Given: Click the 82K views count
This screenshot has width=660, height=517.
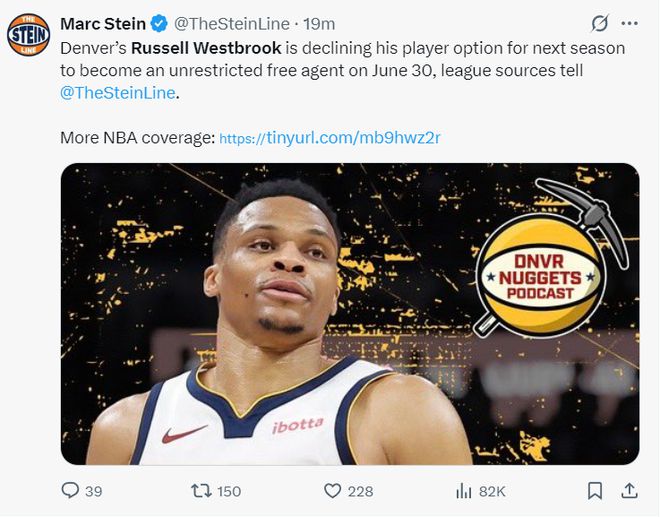Looking at the screenshot, I should click(x=492, y=491).
